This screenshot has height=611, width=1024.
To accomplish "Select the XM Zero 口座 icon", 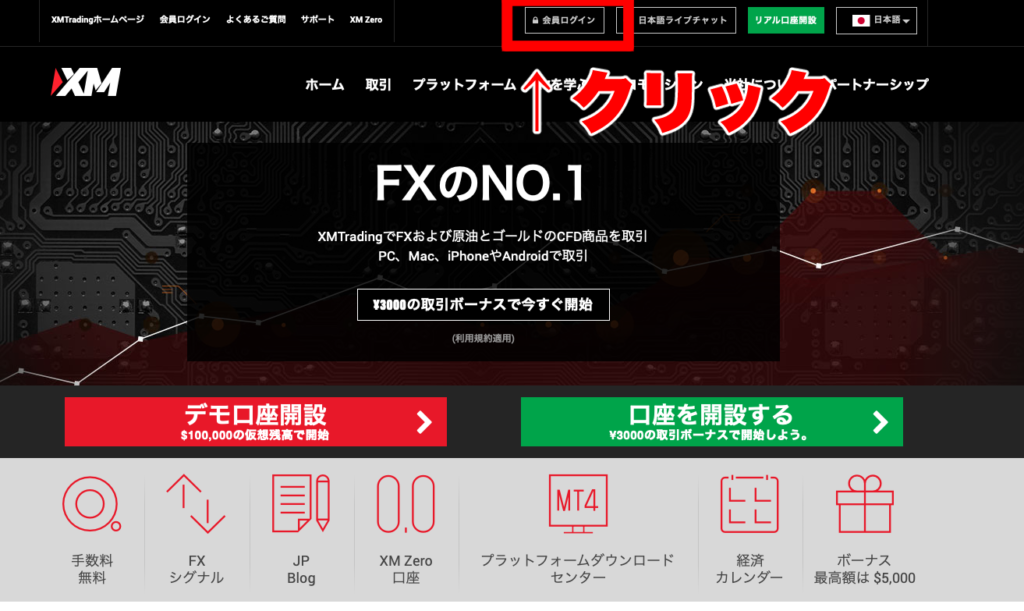I will click(406, 504).
